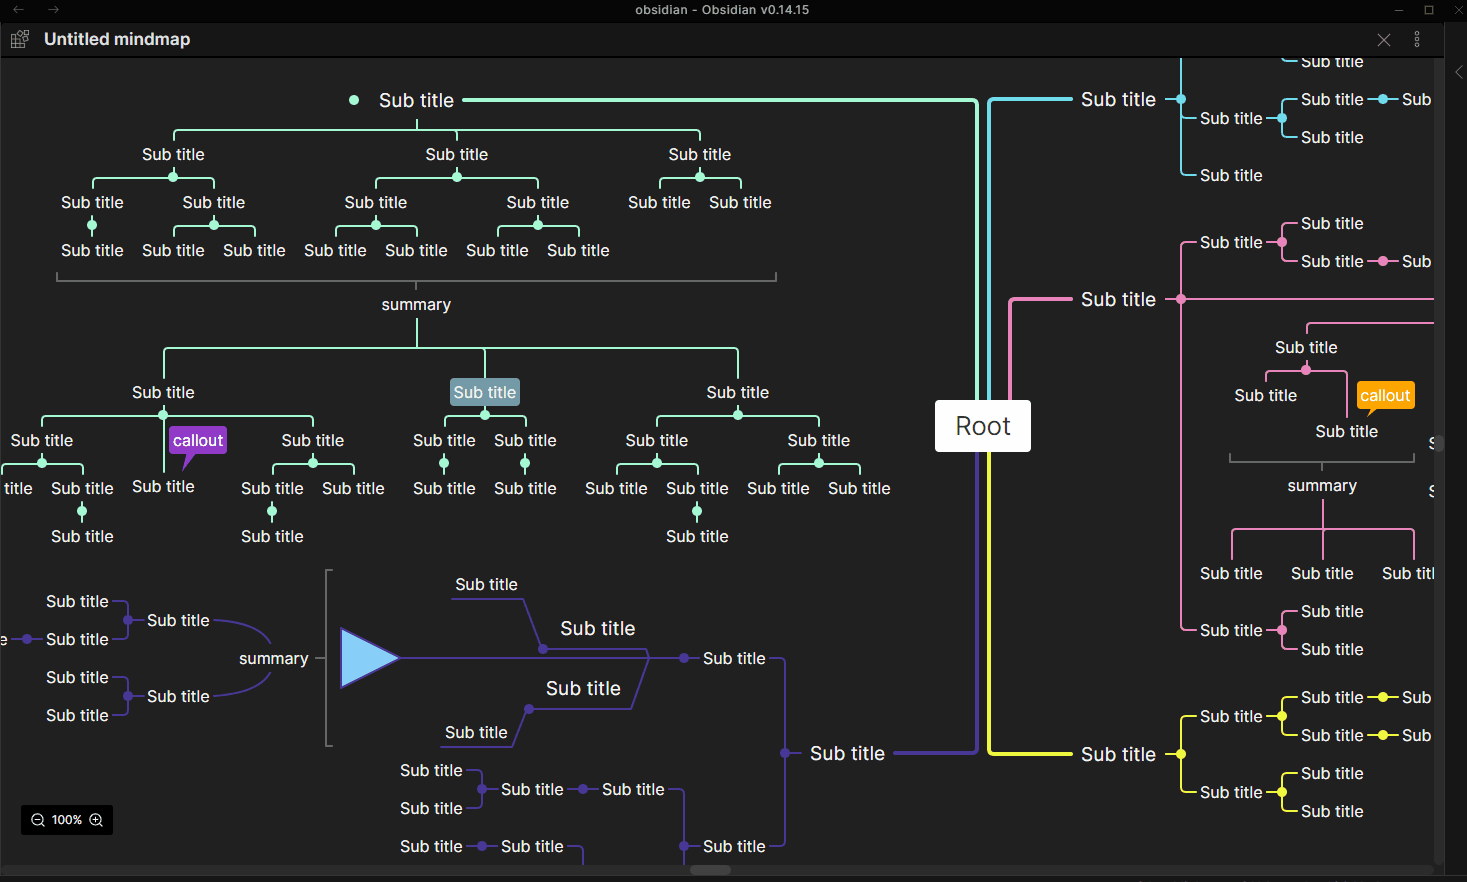Screen dimensions: 1467x882
Task: Collapse the yellow main branch using its dot
Action: point(1181,754)
